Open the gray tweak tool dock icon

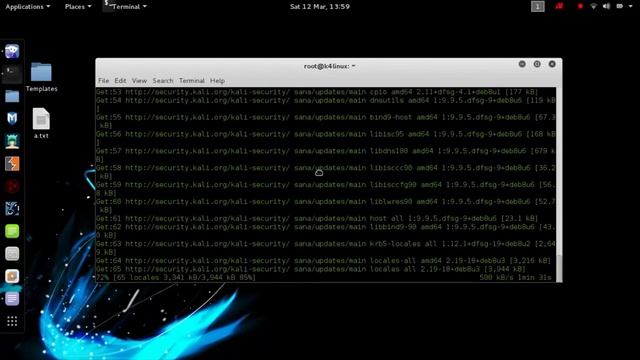coord(12,254)
